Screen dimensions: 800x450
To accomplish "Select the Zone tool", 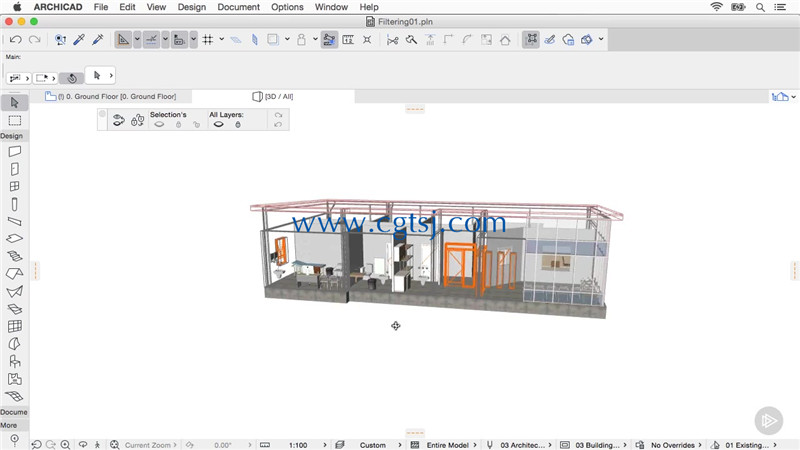I will (14, 379).
